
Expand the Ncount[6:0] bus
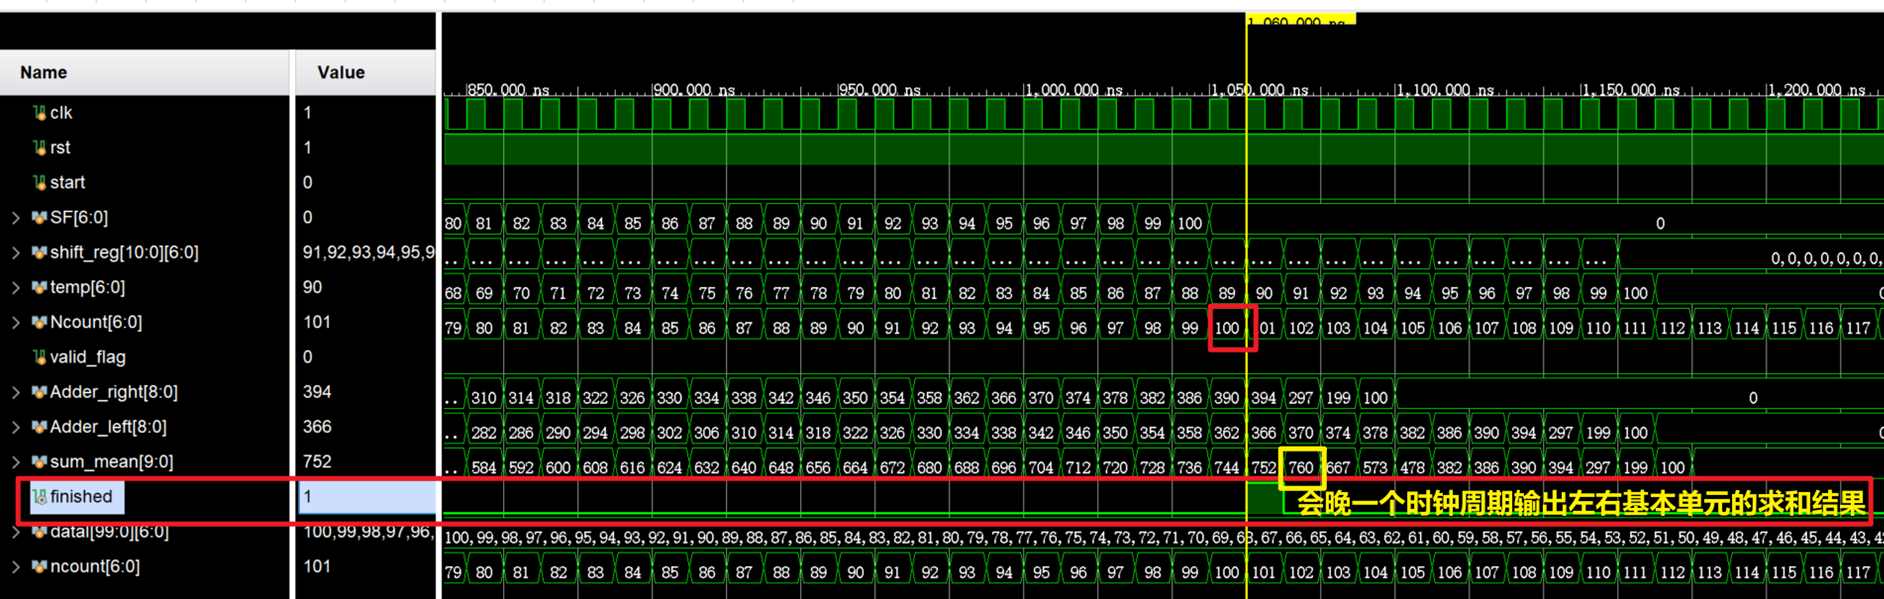point(16,323)
